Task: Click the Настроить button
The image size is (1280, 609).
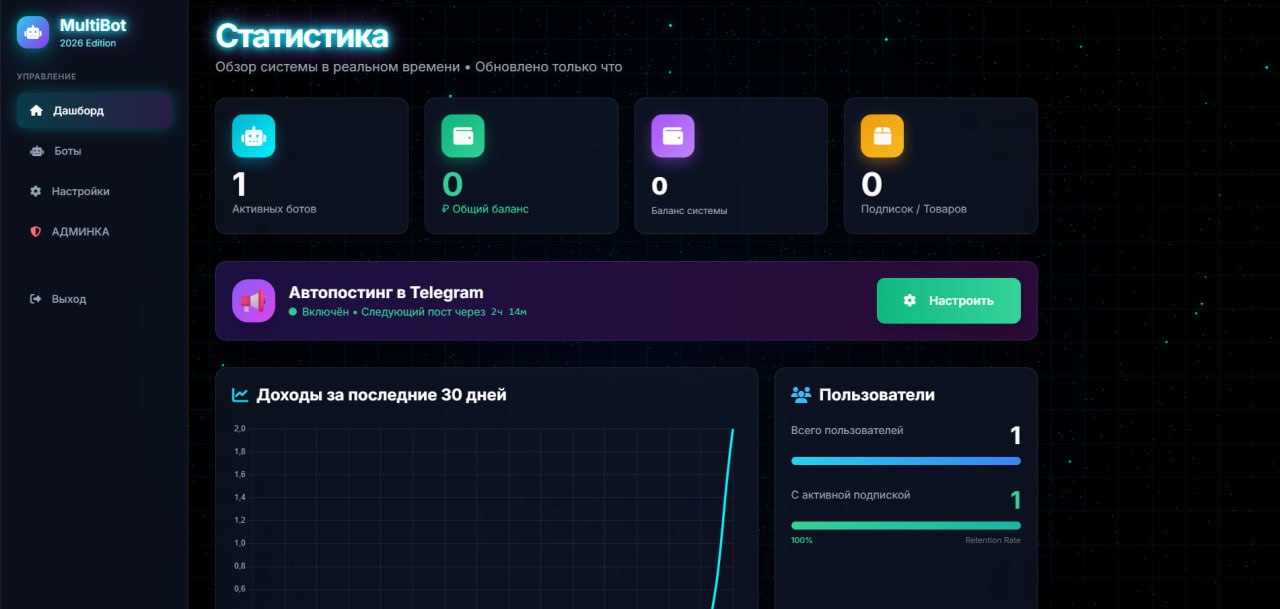Action: (x=949, y=301)
